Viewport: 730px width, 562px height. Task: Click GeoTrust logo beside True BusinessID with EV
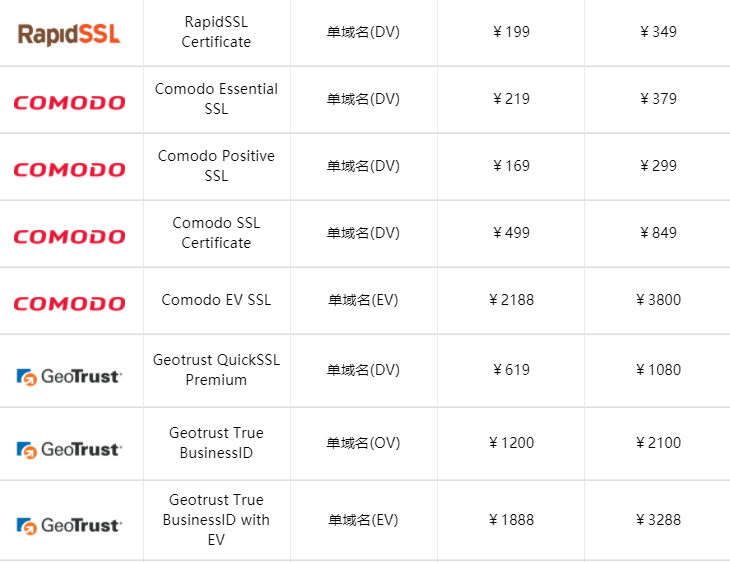(69, 524)
